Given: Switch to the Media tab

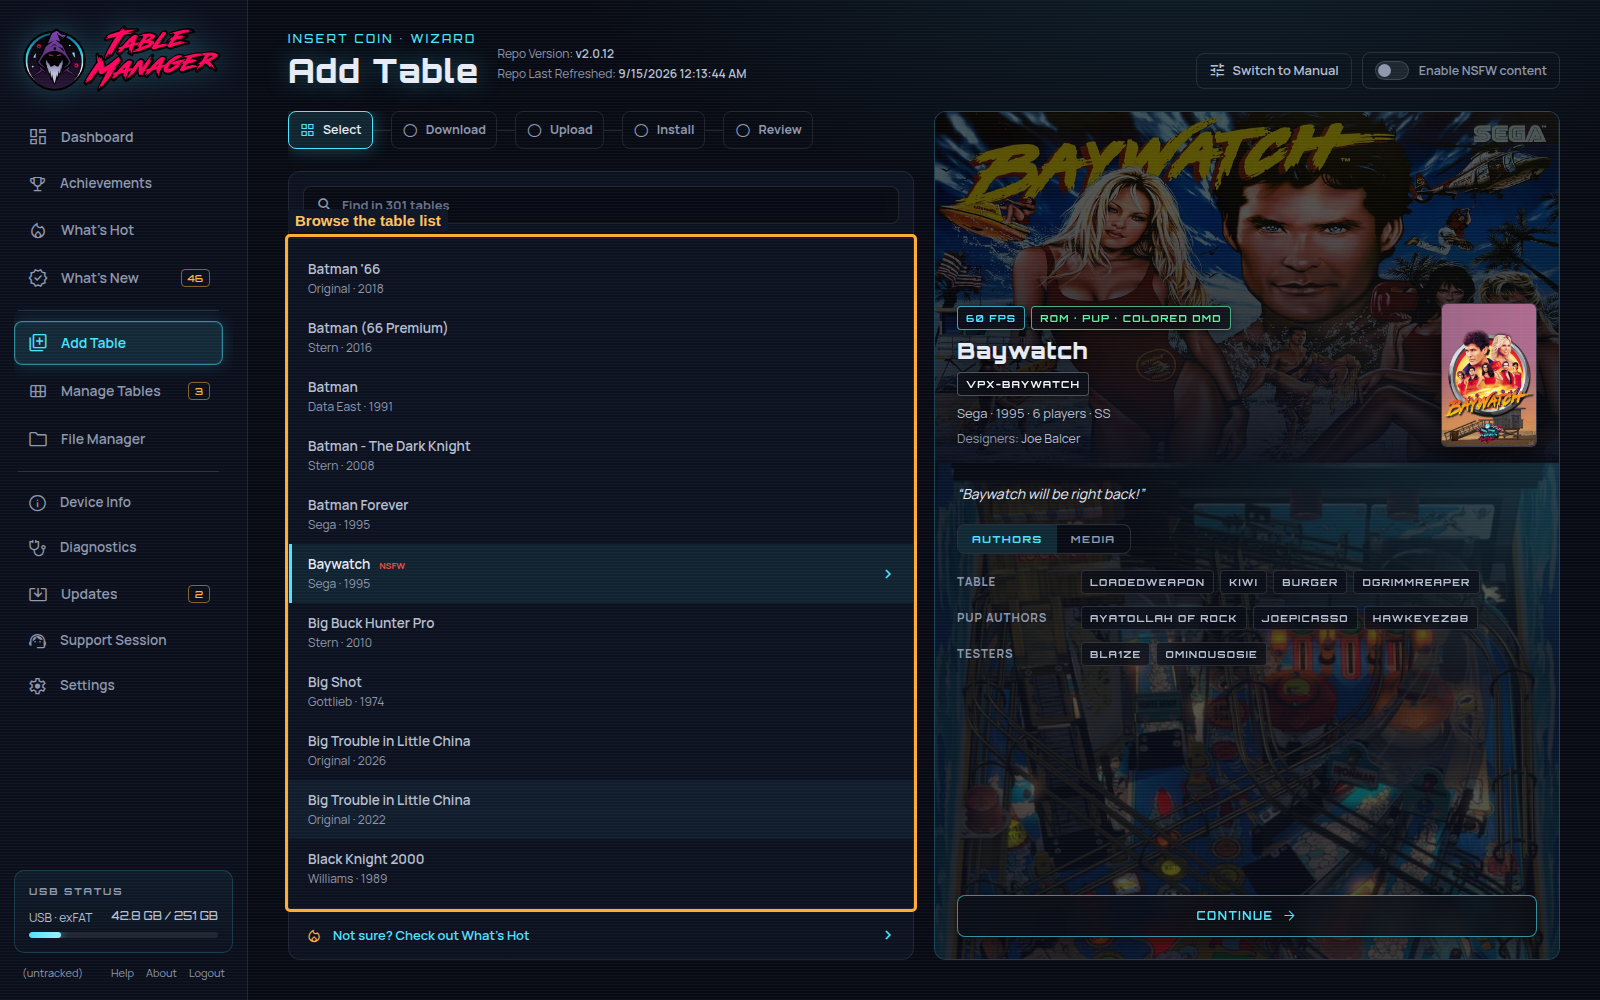Looking at the screenshot, I should 1092,539.
